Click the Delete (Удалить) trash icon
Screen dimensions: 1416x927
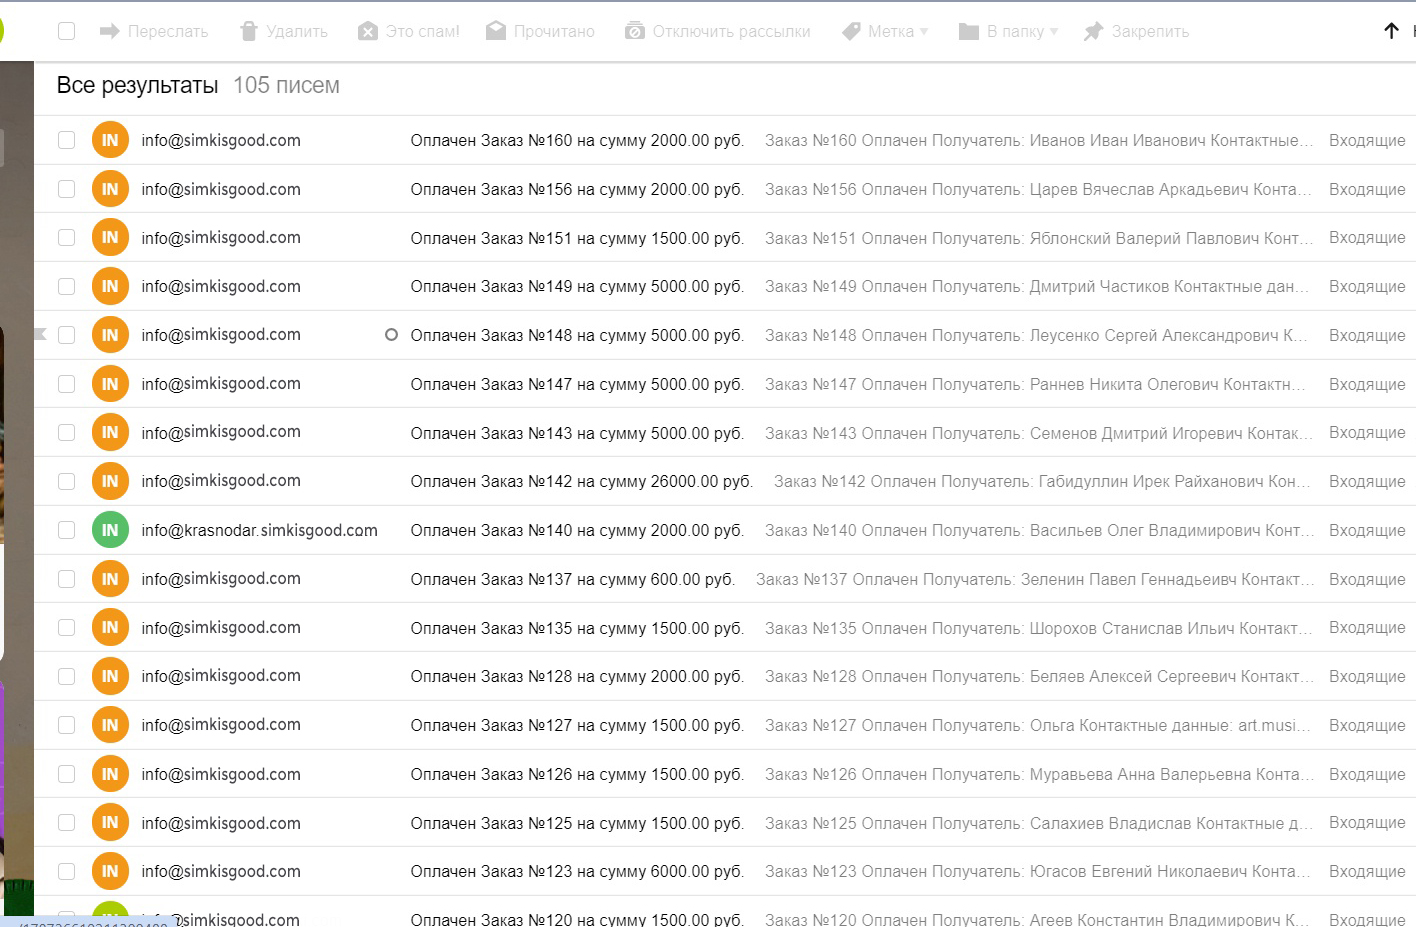click(249, 32)
